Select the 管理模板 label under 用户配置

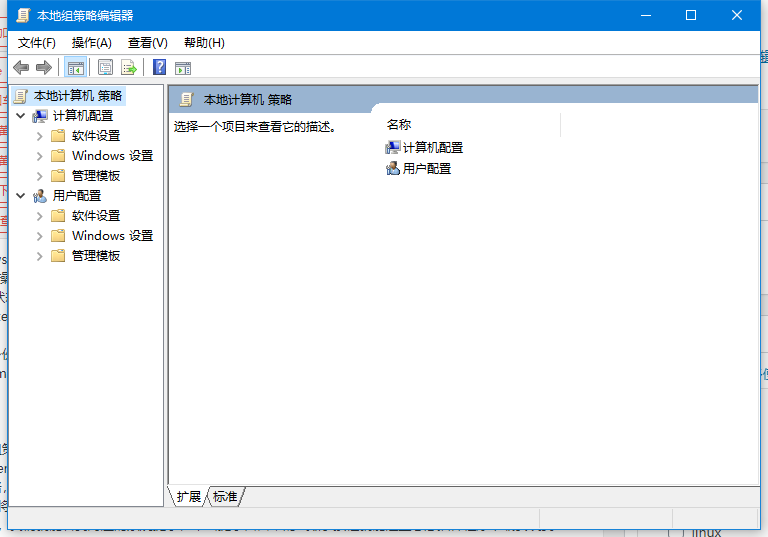point(96,256)
